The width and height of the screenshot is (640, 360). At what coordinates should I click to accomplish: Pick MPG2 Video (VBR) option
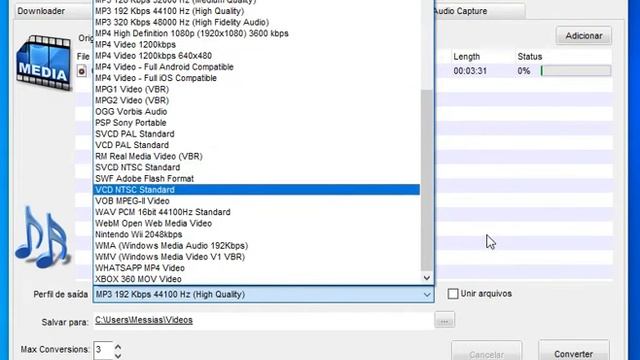pos(256,100)
